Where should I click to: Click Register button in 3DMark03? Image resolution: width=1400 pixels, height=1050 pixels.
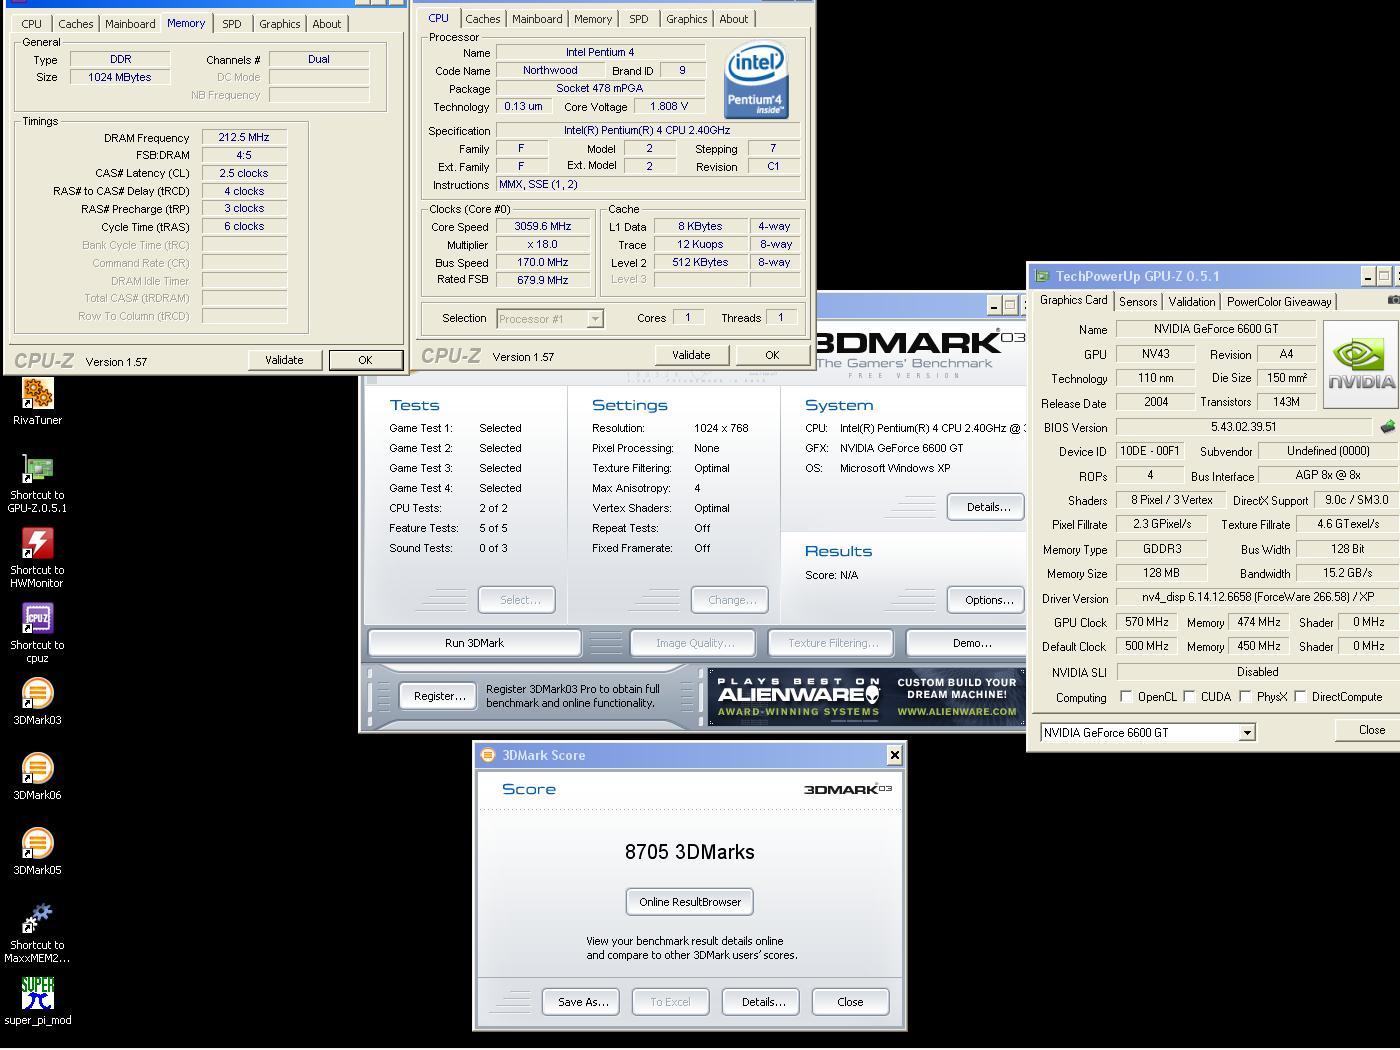point(439,696)
